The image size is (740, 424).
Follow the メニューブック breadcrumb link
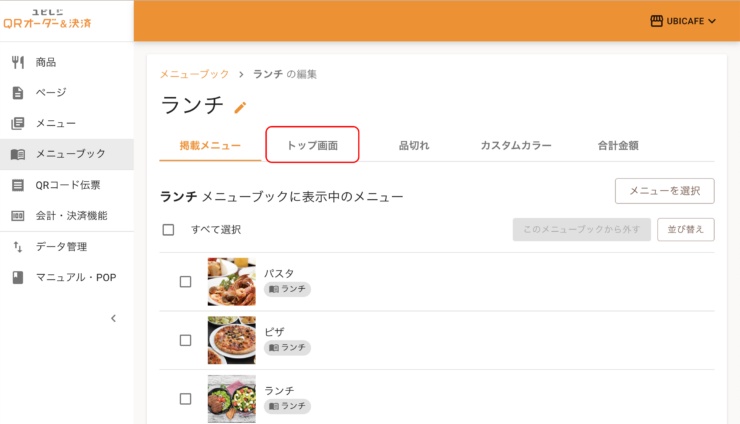click(x=194, y=74)
